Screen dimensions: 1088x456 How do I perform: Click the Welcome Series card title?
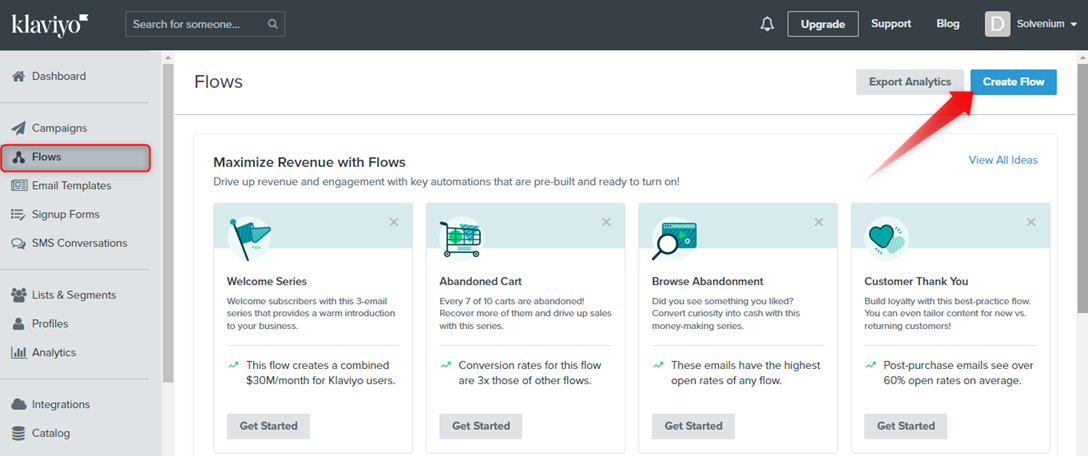tap(266, 282)
